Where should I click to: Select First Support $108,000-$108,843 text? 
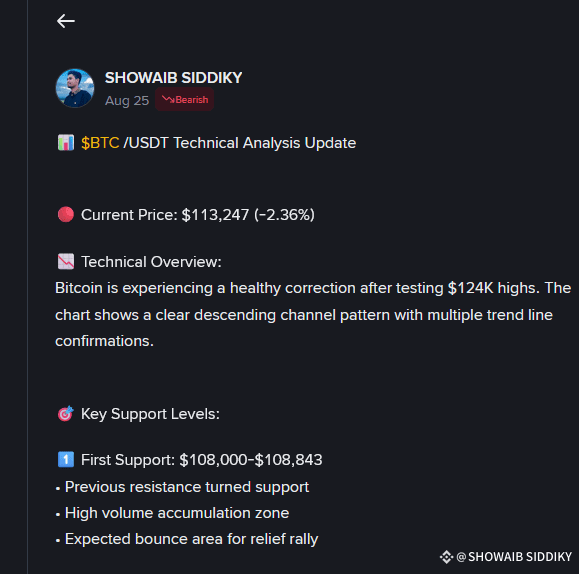[x=202, y=460]
